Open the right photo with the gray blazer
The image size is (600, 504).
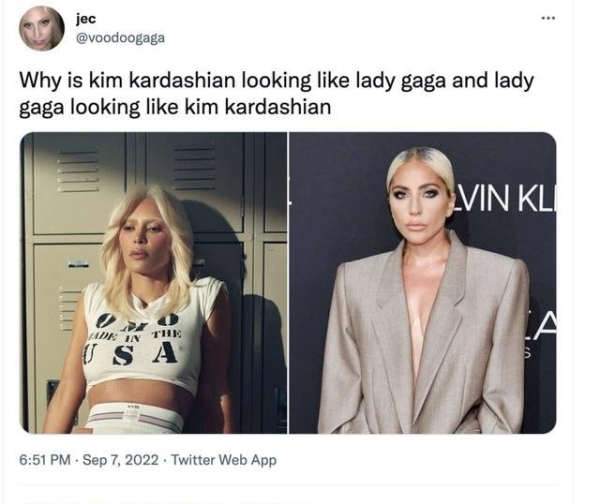click(x=423, y=283)
